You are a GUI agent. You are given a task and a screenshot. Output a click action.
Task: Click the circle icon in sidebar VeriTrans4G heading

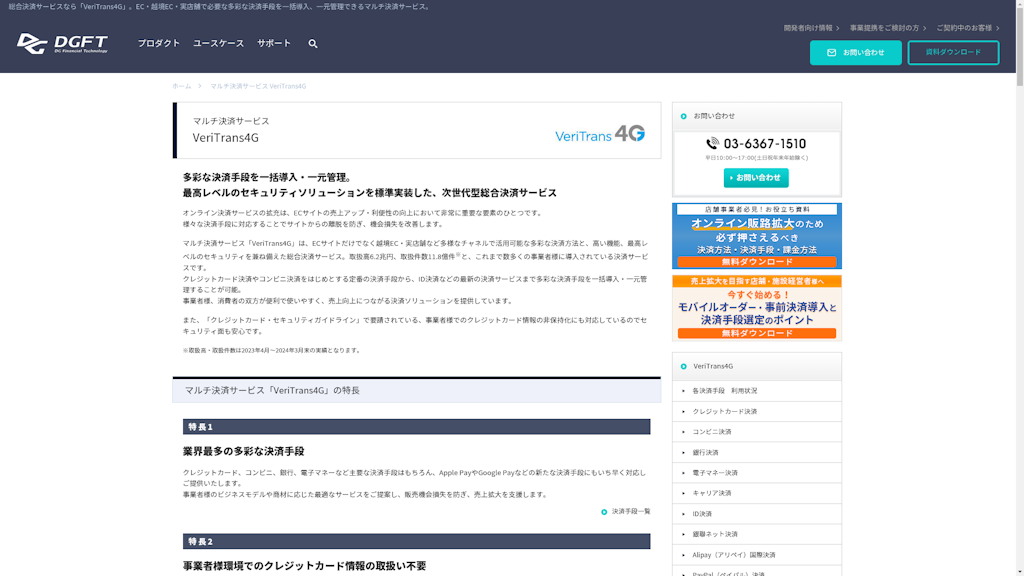pyautogui.click(x=684, y=366)
